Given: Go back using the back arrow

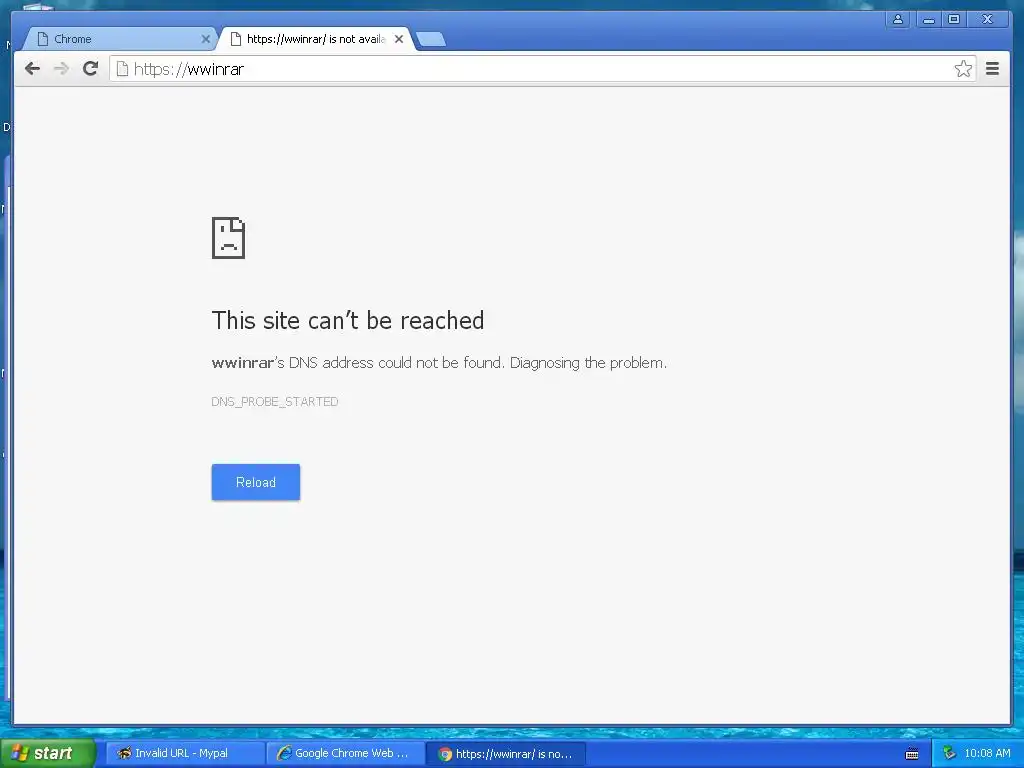Looking at the screenshot, I should (x=32, y=69).
